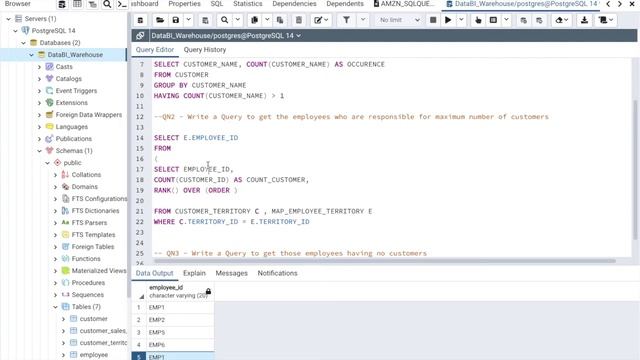Click the Save results table icon
The height and width of the screenshot is (360, 640).
click(x=205, y=20)
